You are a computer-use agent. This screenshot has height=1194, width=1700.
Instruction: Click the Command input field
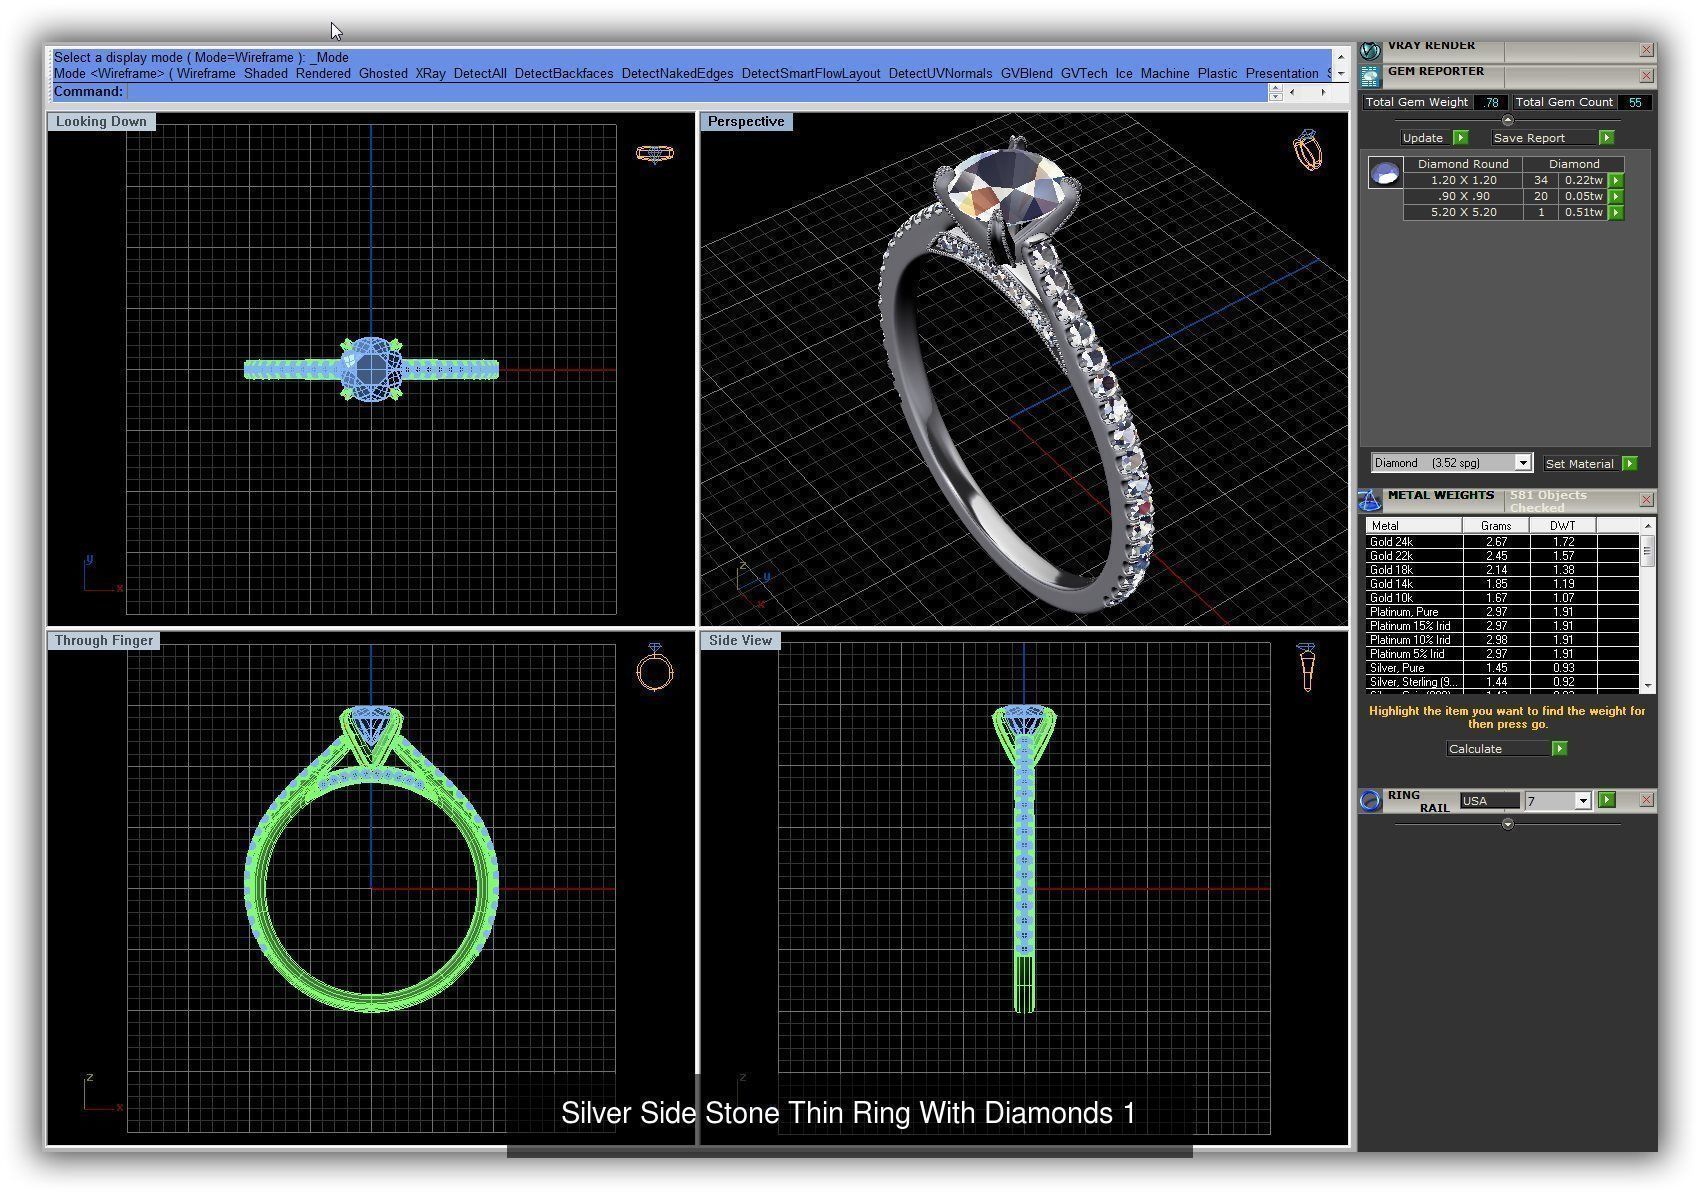click(697, 92)
